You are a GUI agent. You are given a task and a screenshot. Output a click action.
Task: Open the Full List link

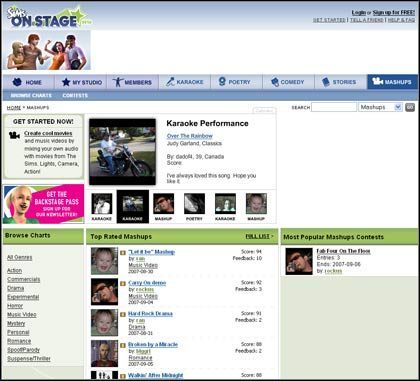click(259, 236)
